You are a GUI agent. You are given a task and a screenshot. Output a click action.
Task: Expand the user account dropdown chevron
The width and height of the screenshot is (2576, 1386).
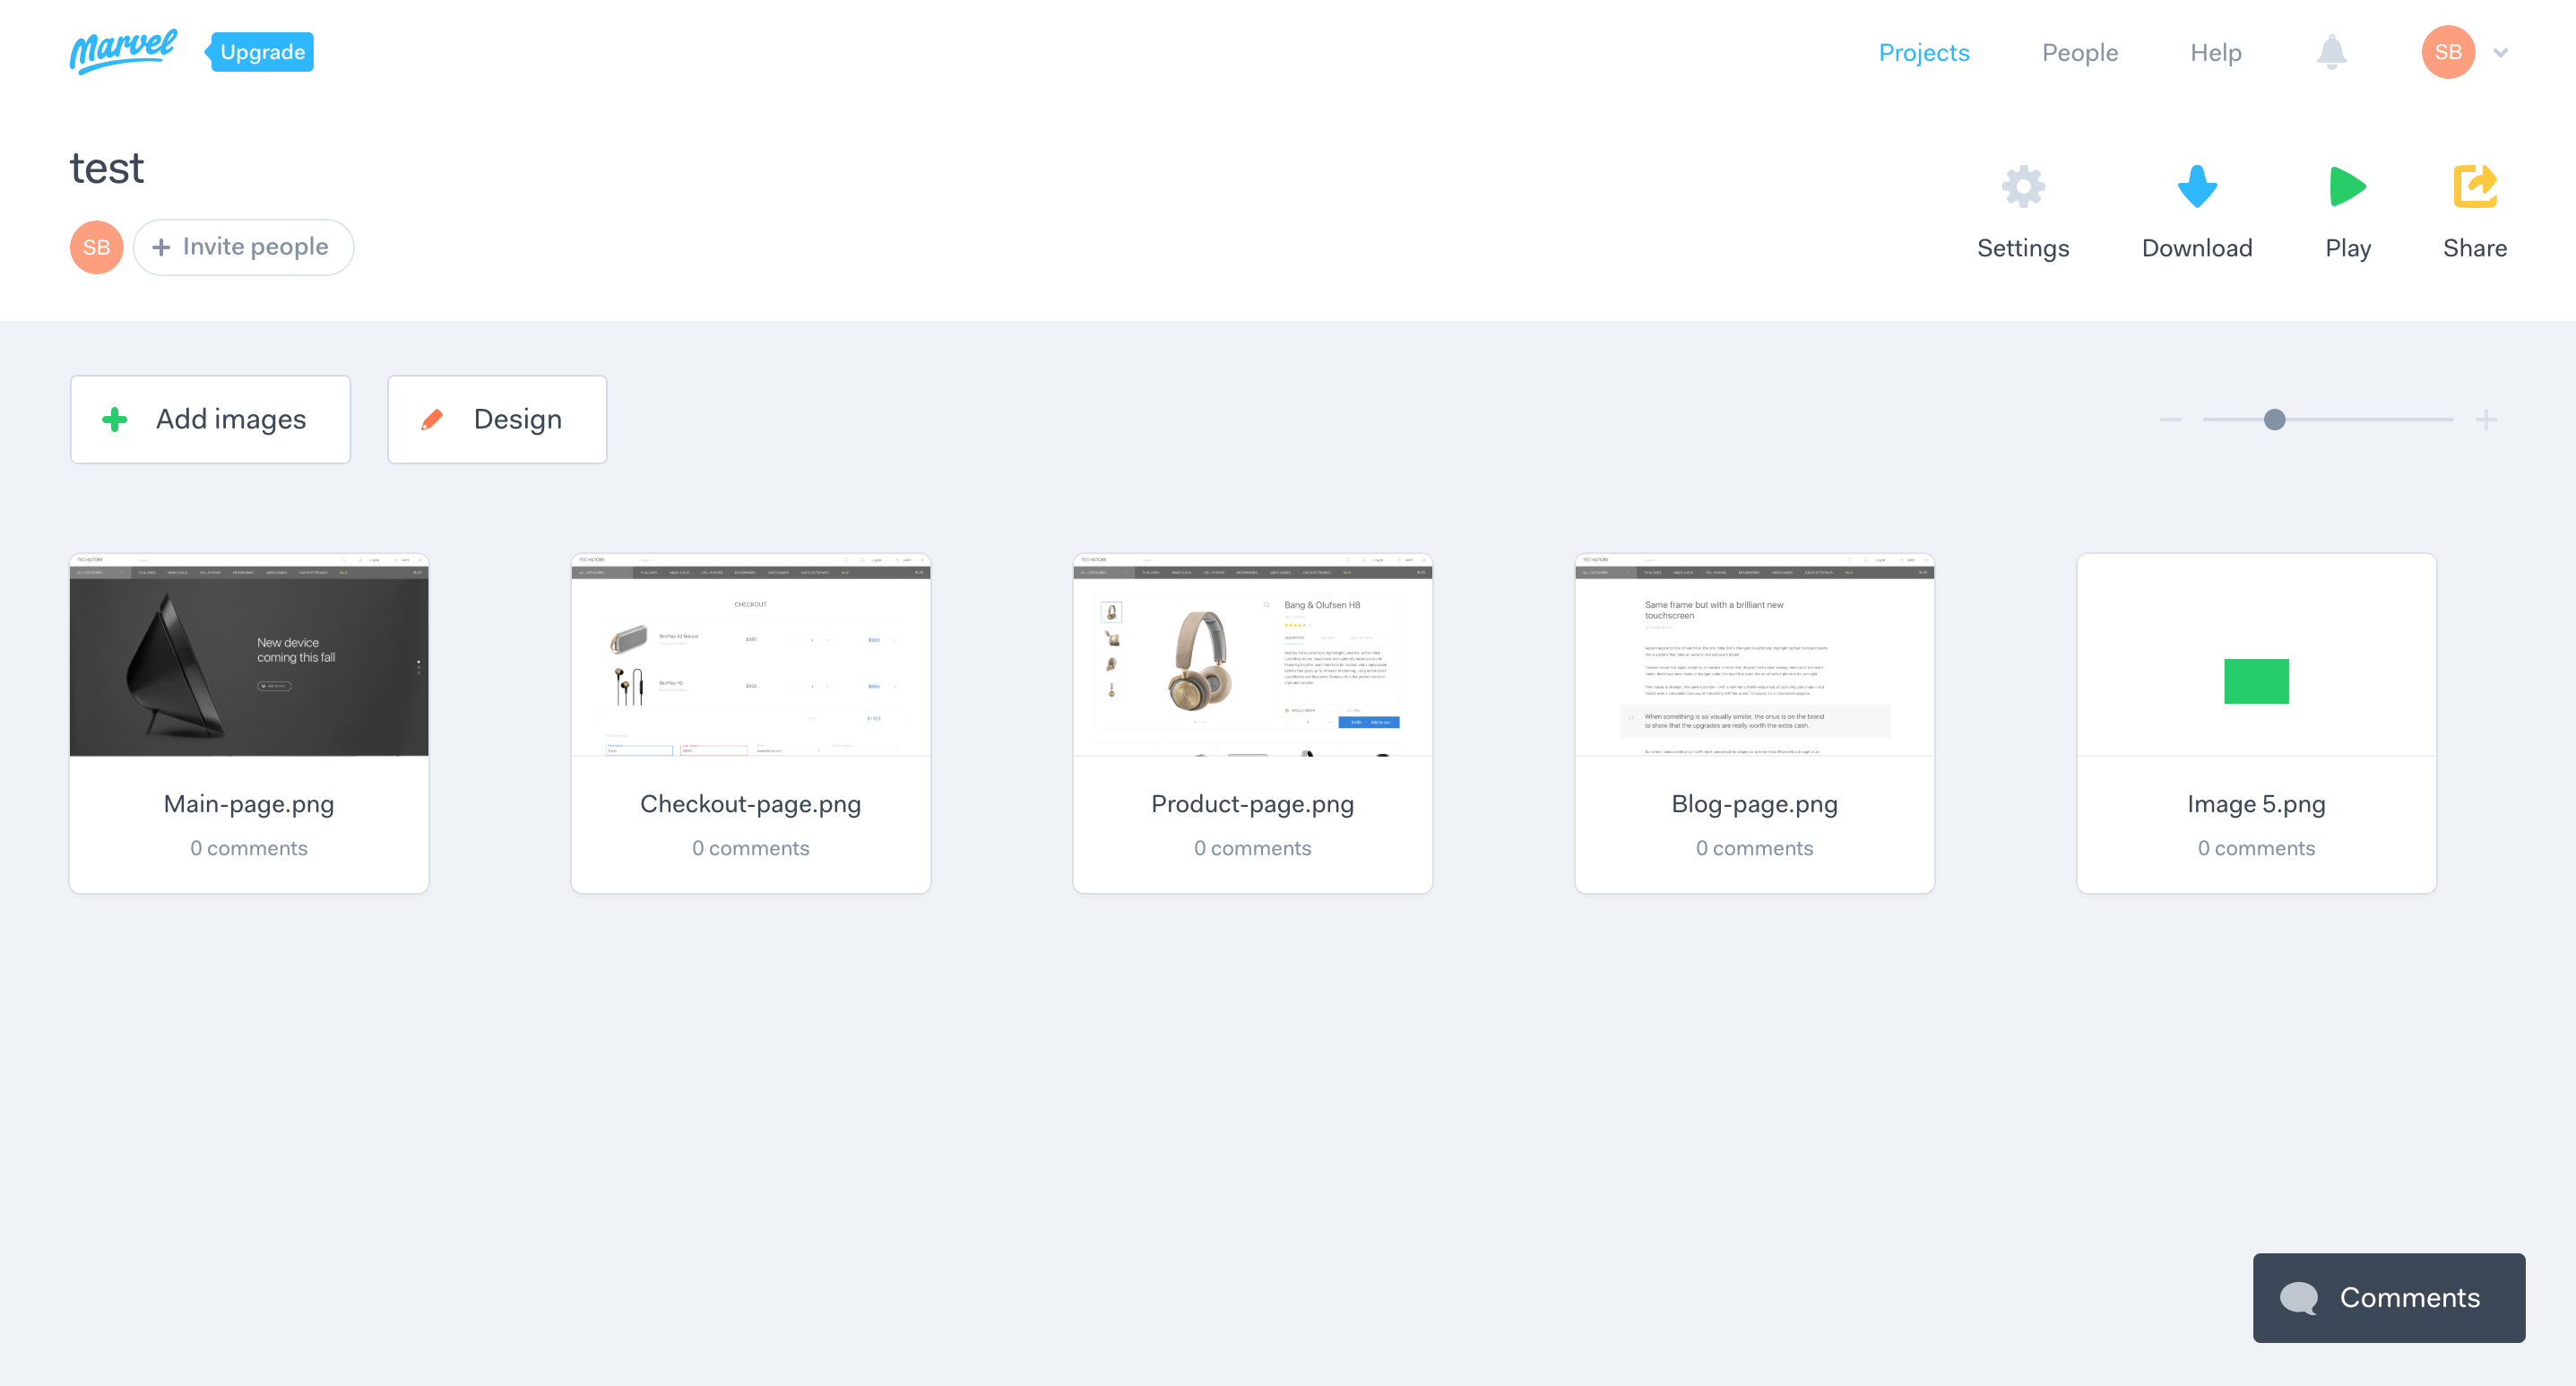pos(2500,53)
